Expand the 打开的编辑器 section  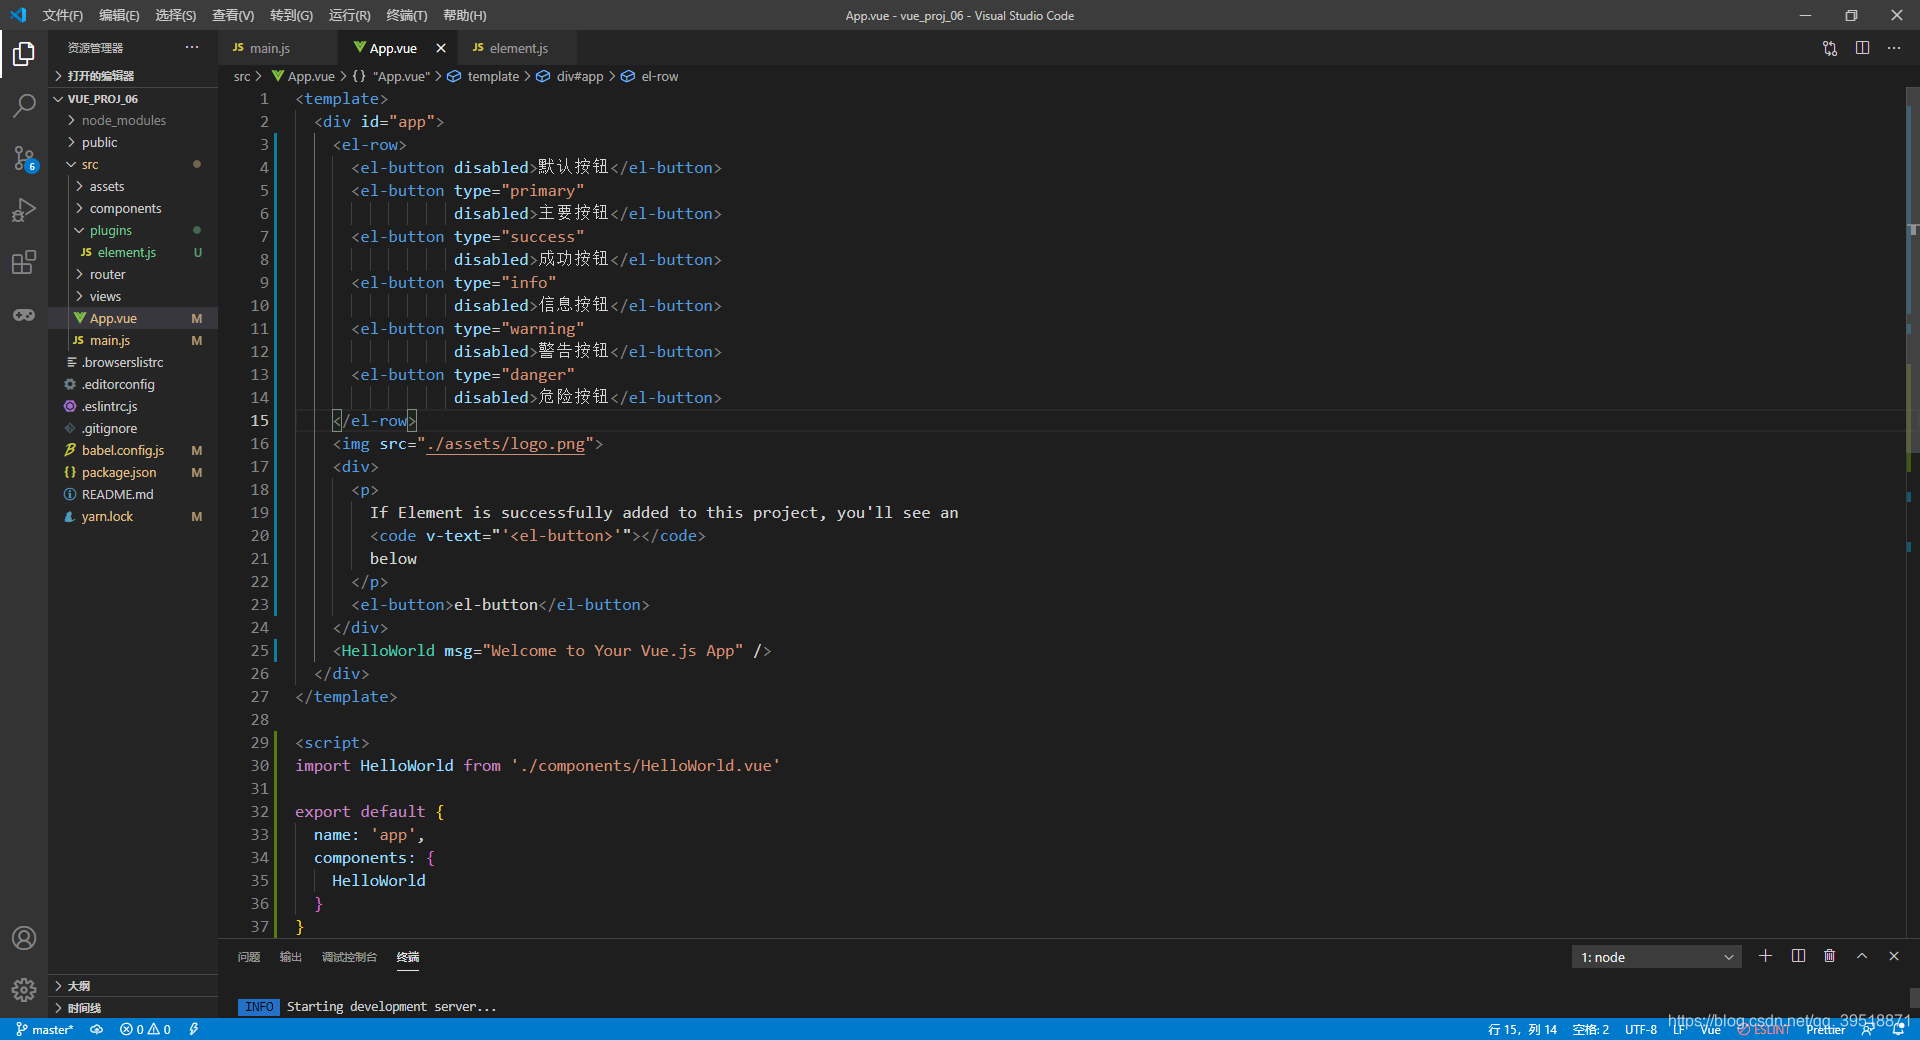(x=133, y=76)
